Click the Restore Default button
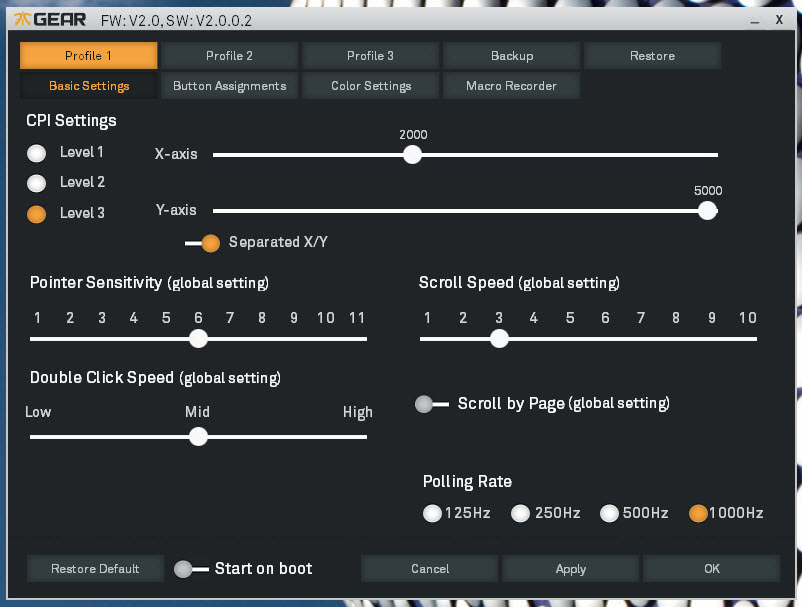The image size is (802, 607). [x=95, y=569]
